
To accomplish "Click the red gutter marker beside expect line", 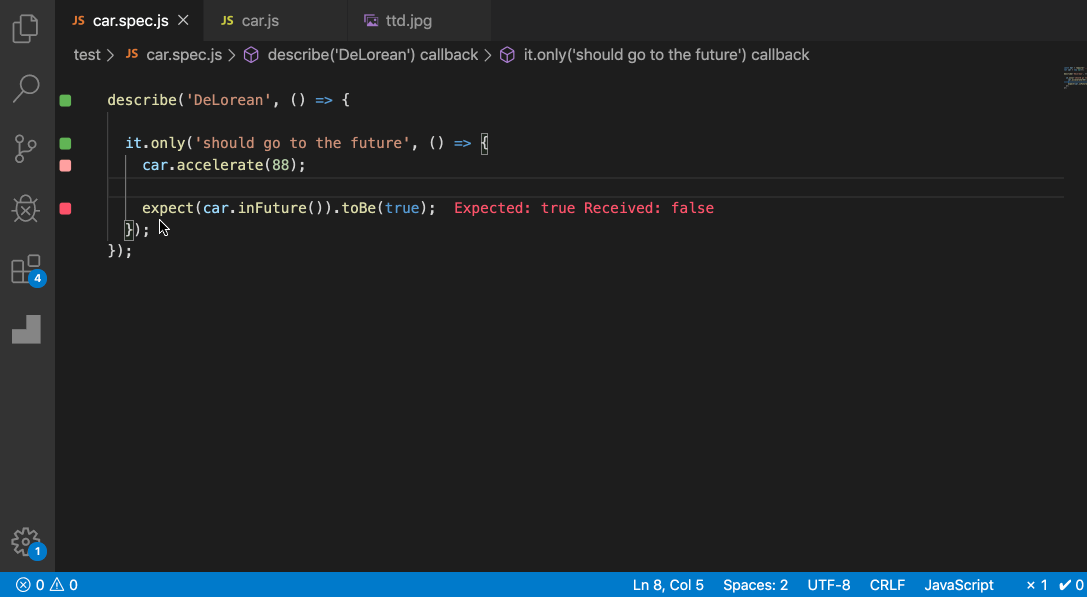I will (x=65, y=208).
